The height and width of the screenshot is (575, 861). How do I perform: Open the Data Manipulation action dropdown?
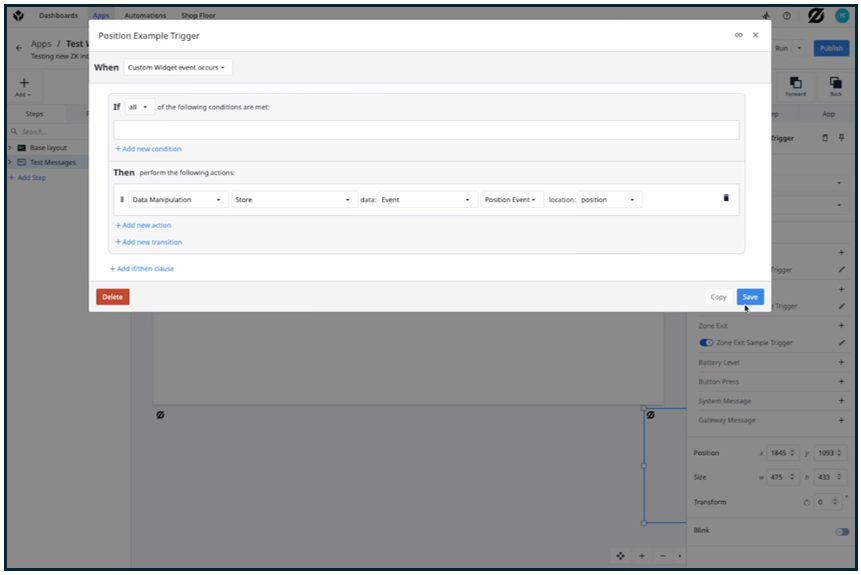pos(177,200)
